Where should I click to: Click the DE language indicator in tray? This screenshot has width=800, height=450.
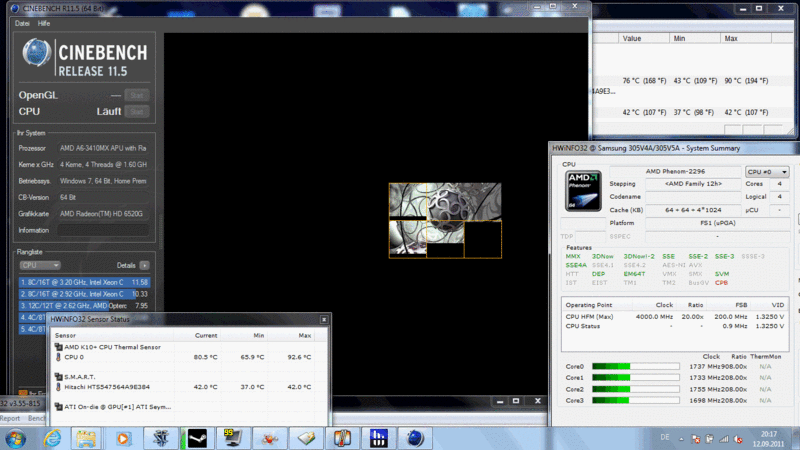point(665,438)
